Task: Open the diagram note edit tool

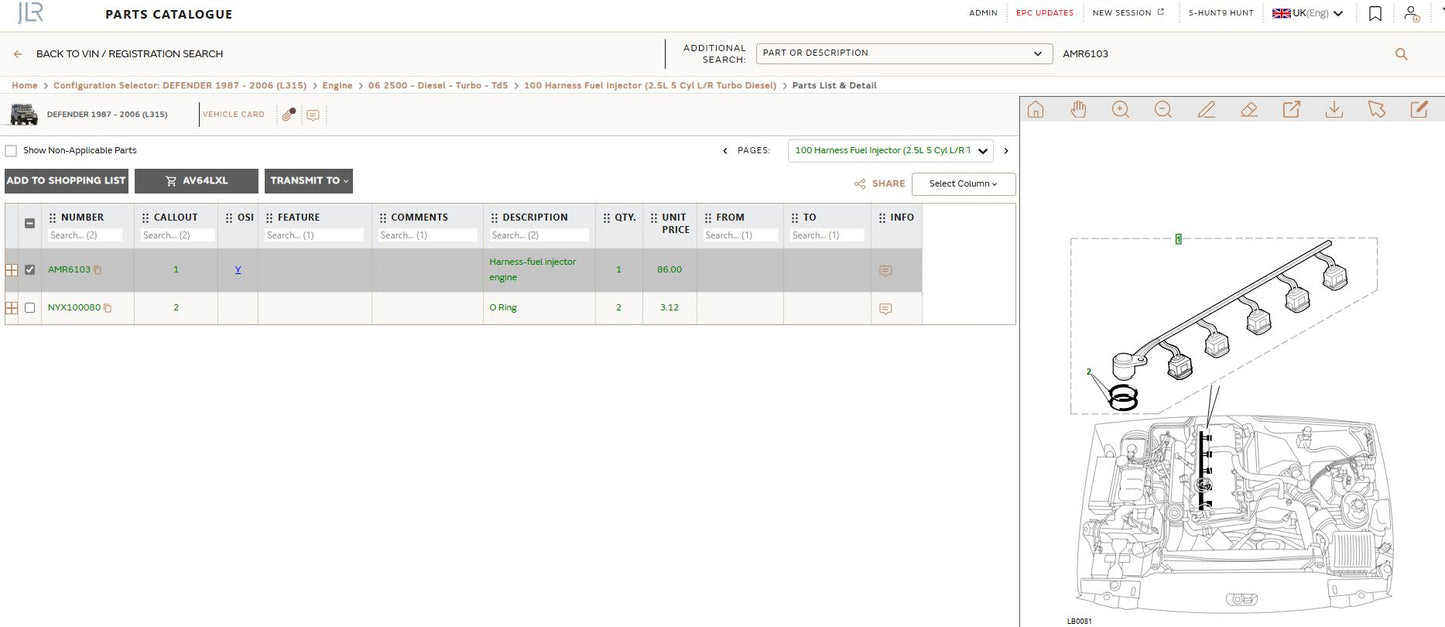Action: 1419,109
